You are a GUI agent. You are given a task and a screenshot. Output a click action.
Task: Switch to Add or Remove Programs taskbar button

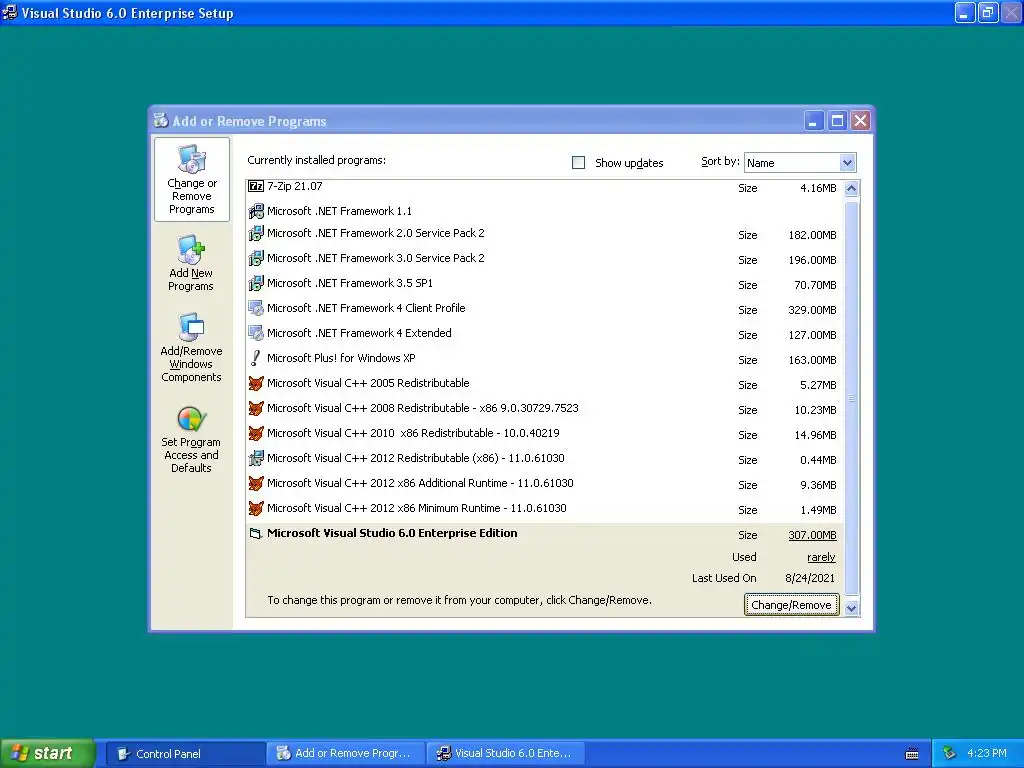coord(345,754)
